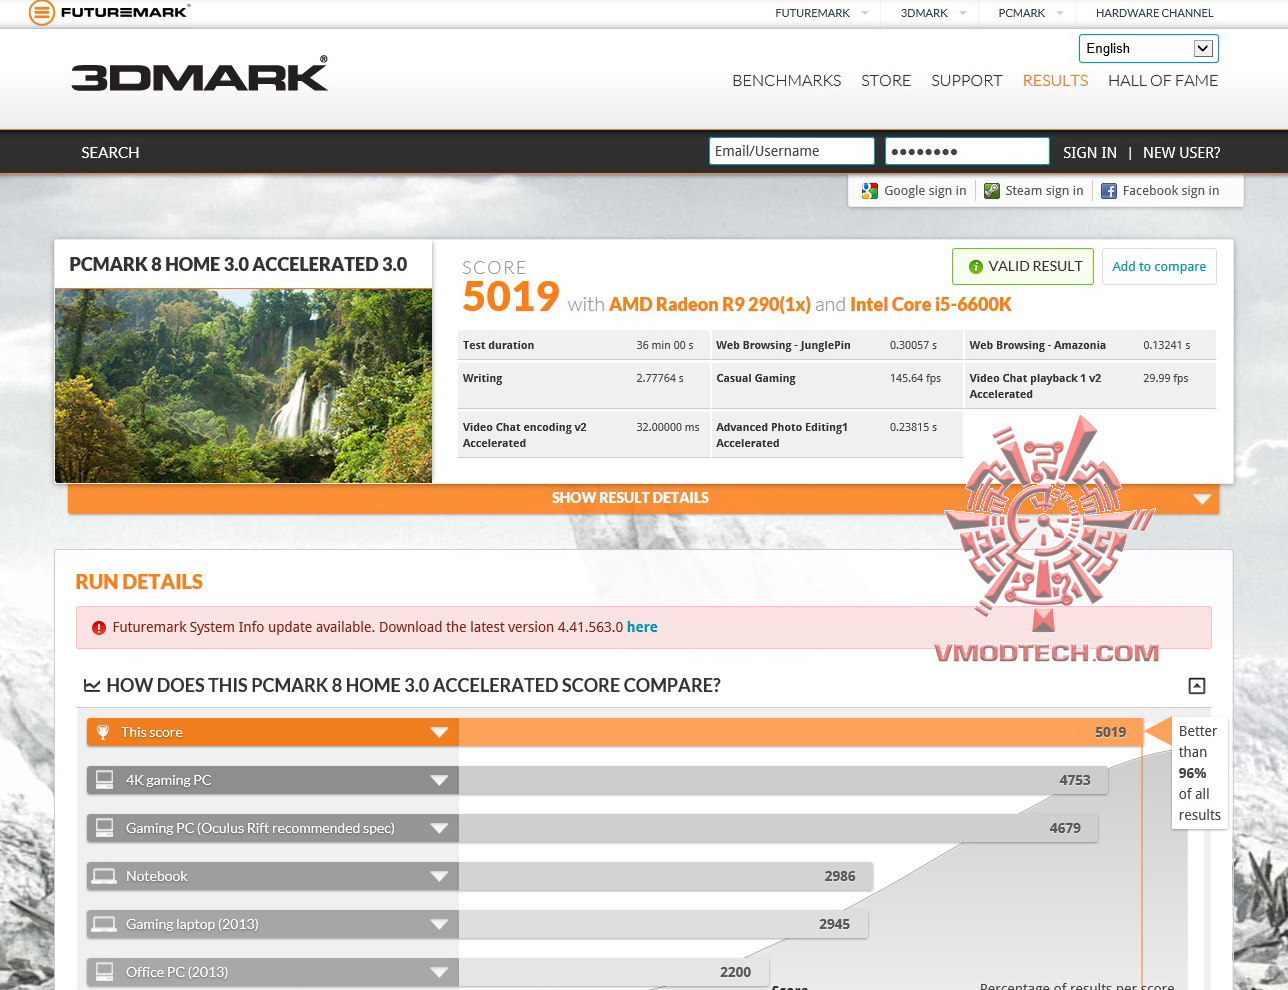This screenshot has width=1288, height=990.
Task: Click the PCMARK 8 HOME 3.0 ACCELERATED 3.0 title
Action: [x=238, y=265]
